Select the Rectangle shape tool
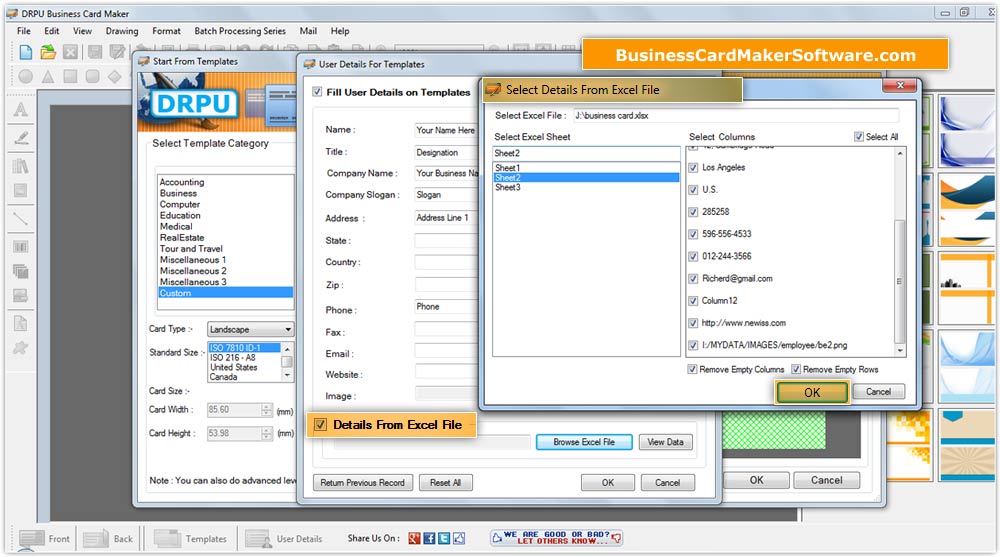Screen dimensions: 1000x557 point(70,77)
